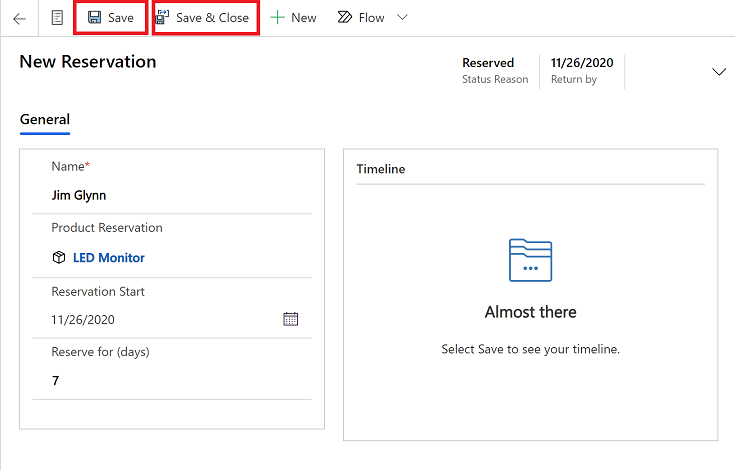Go back using the left arrow
This screenshot has height=470, width=735.
click(x=19, y=19)
